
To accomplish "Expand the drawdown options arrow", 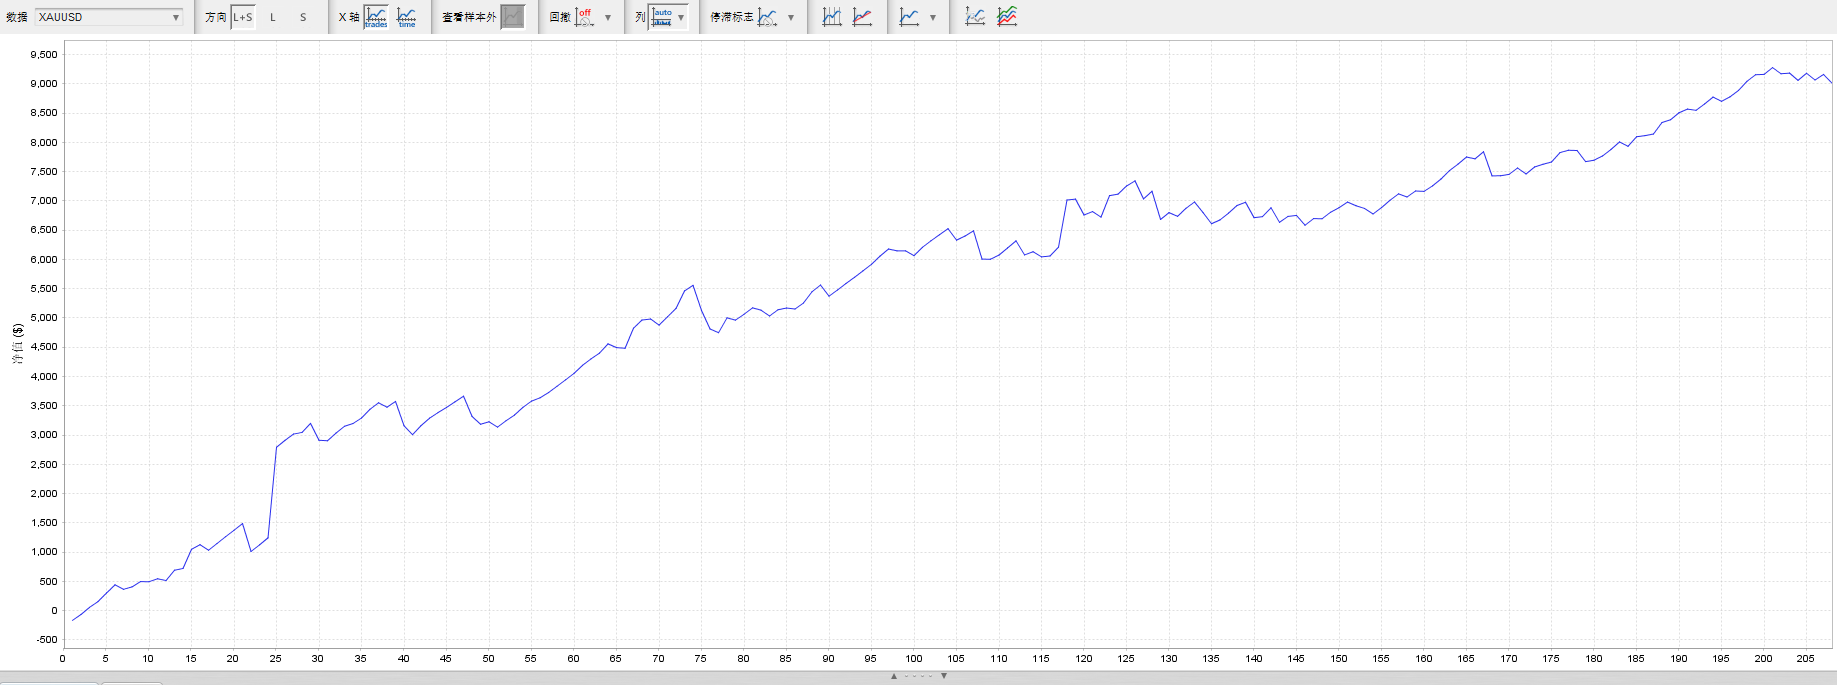I will pyautogui.click(x=608, y=17).
